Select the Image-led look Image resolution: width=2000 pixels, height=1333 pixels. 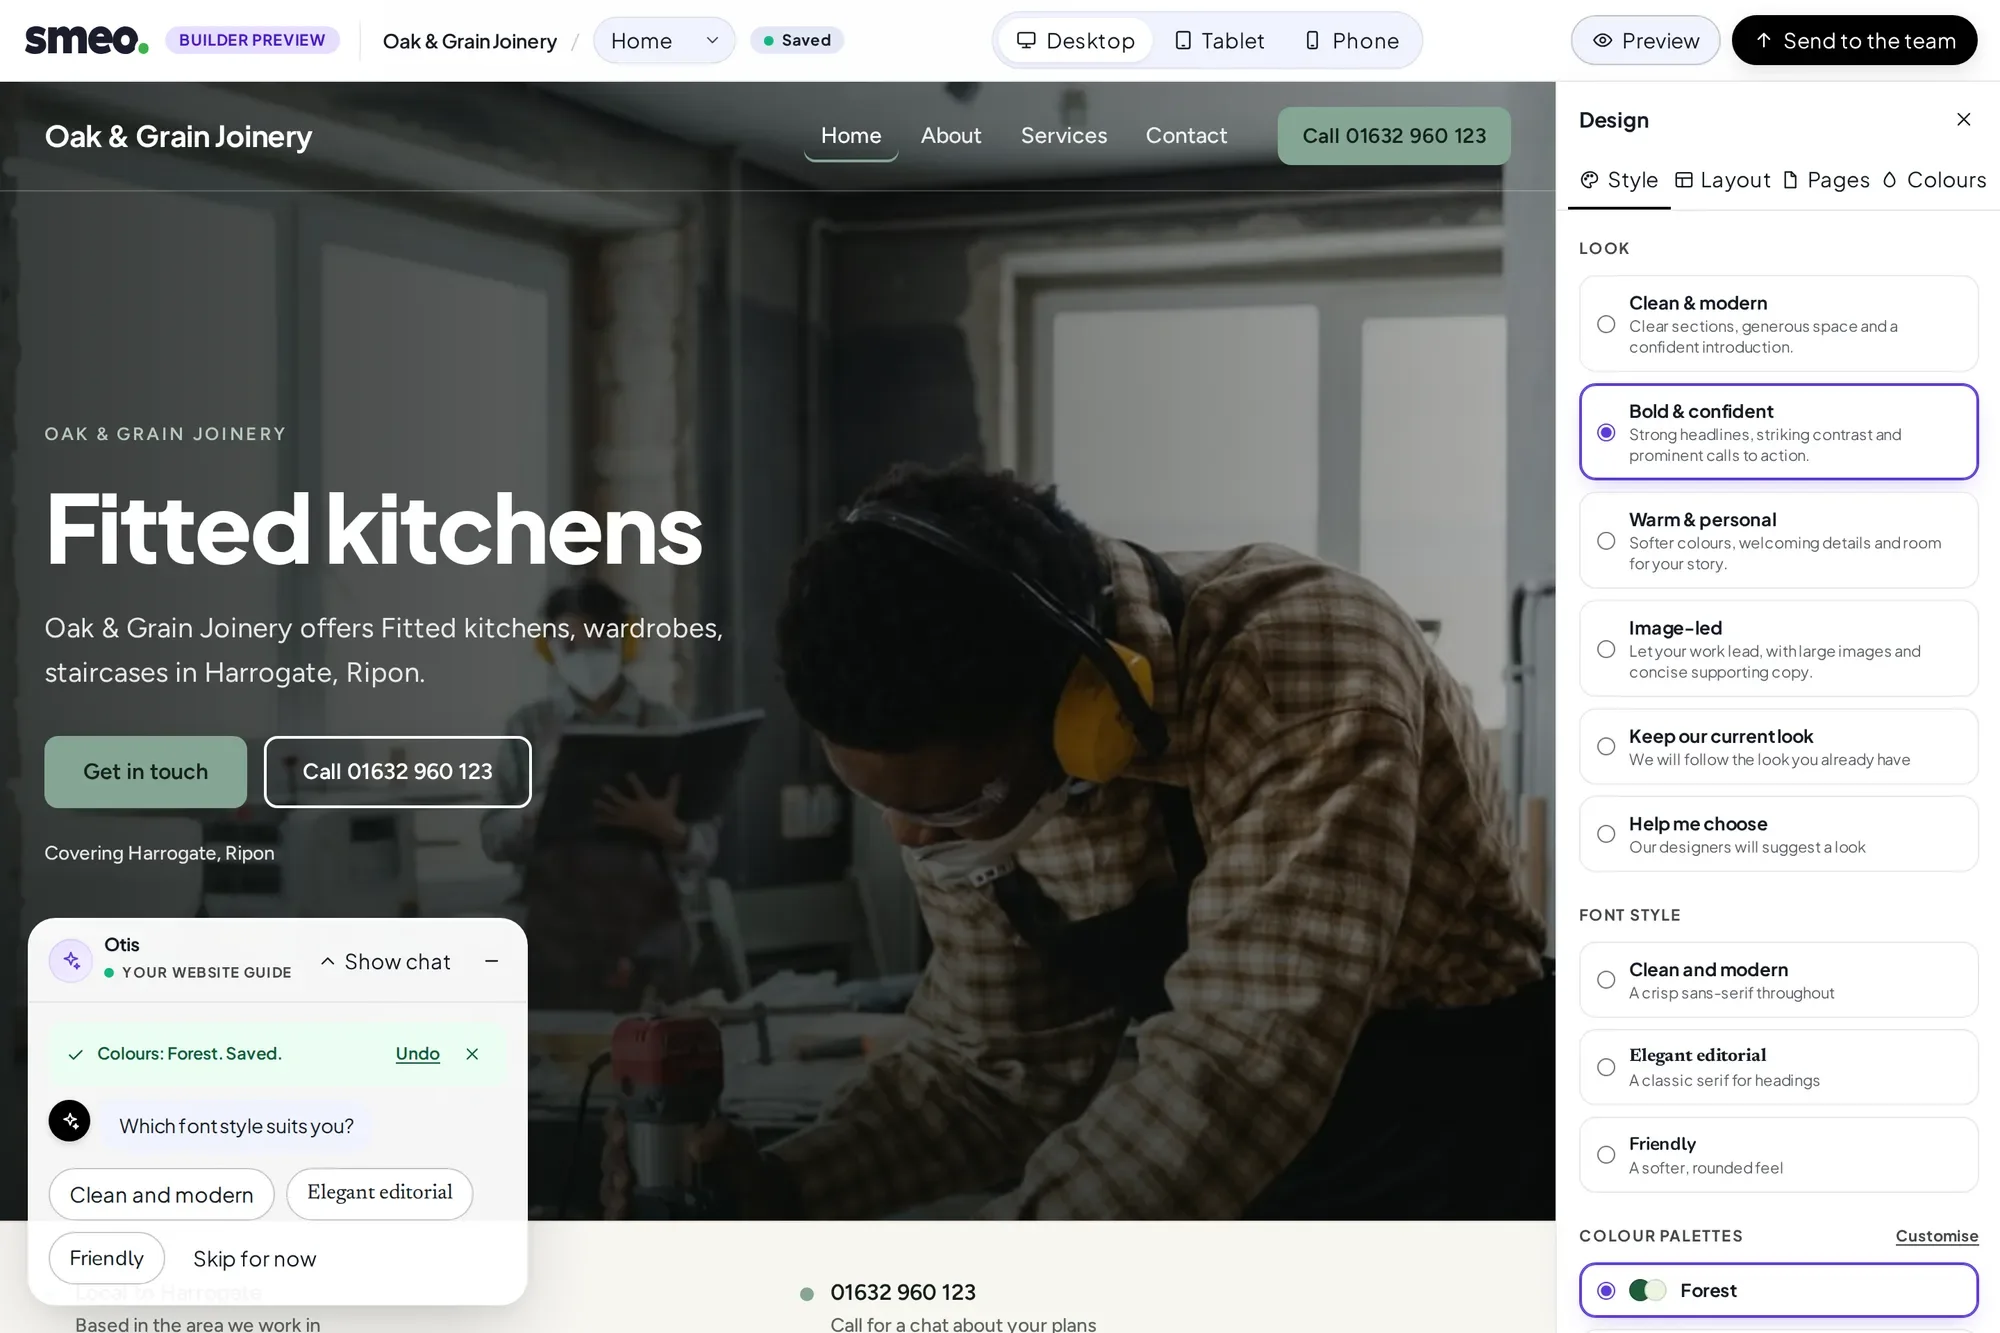1778,649
